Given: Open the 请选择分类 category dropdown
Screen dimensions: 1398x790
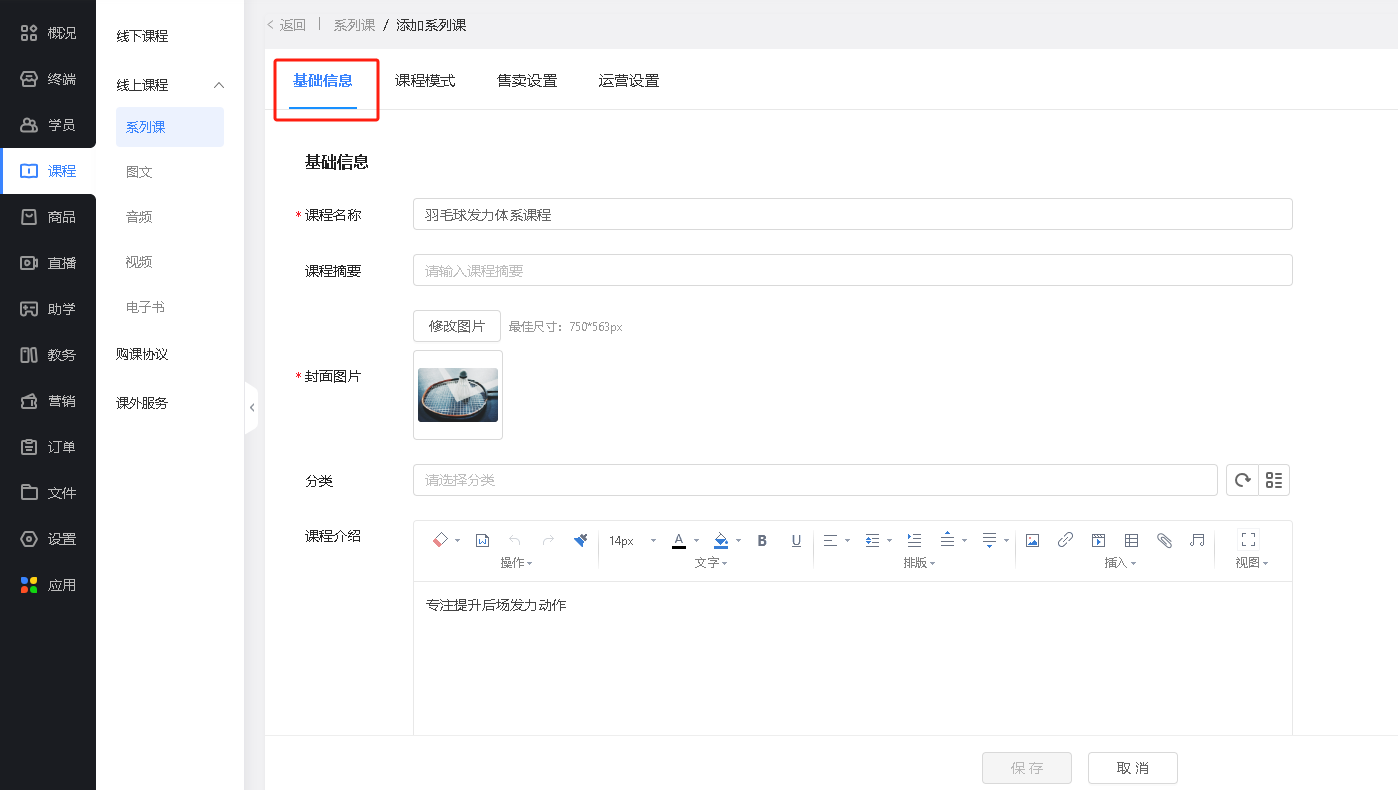Looking at the screenshot, I should pos(814,480).
